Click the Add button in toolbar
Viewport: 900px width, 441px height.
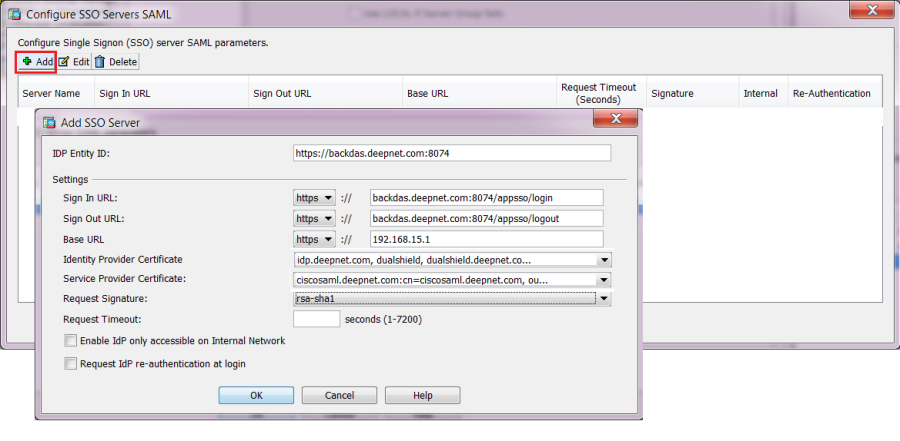click(x=36, y=62)
